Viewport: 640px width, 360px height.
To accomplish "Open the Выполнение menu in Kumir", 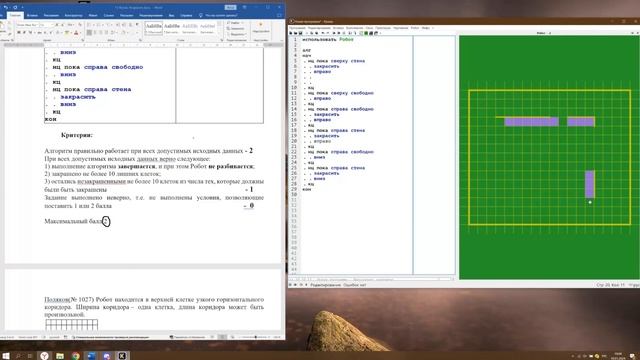I will point(354,28).
